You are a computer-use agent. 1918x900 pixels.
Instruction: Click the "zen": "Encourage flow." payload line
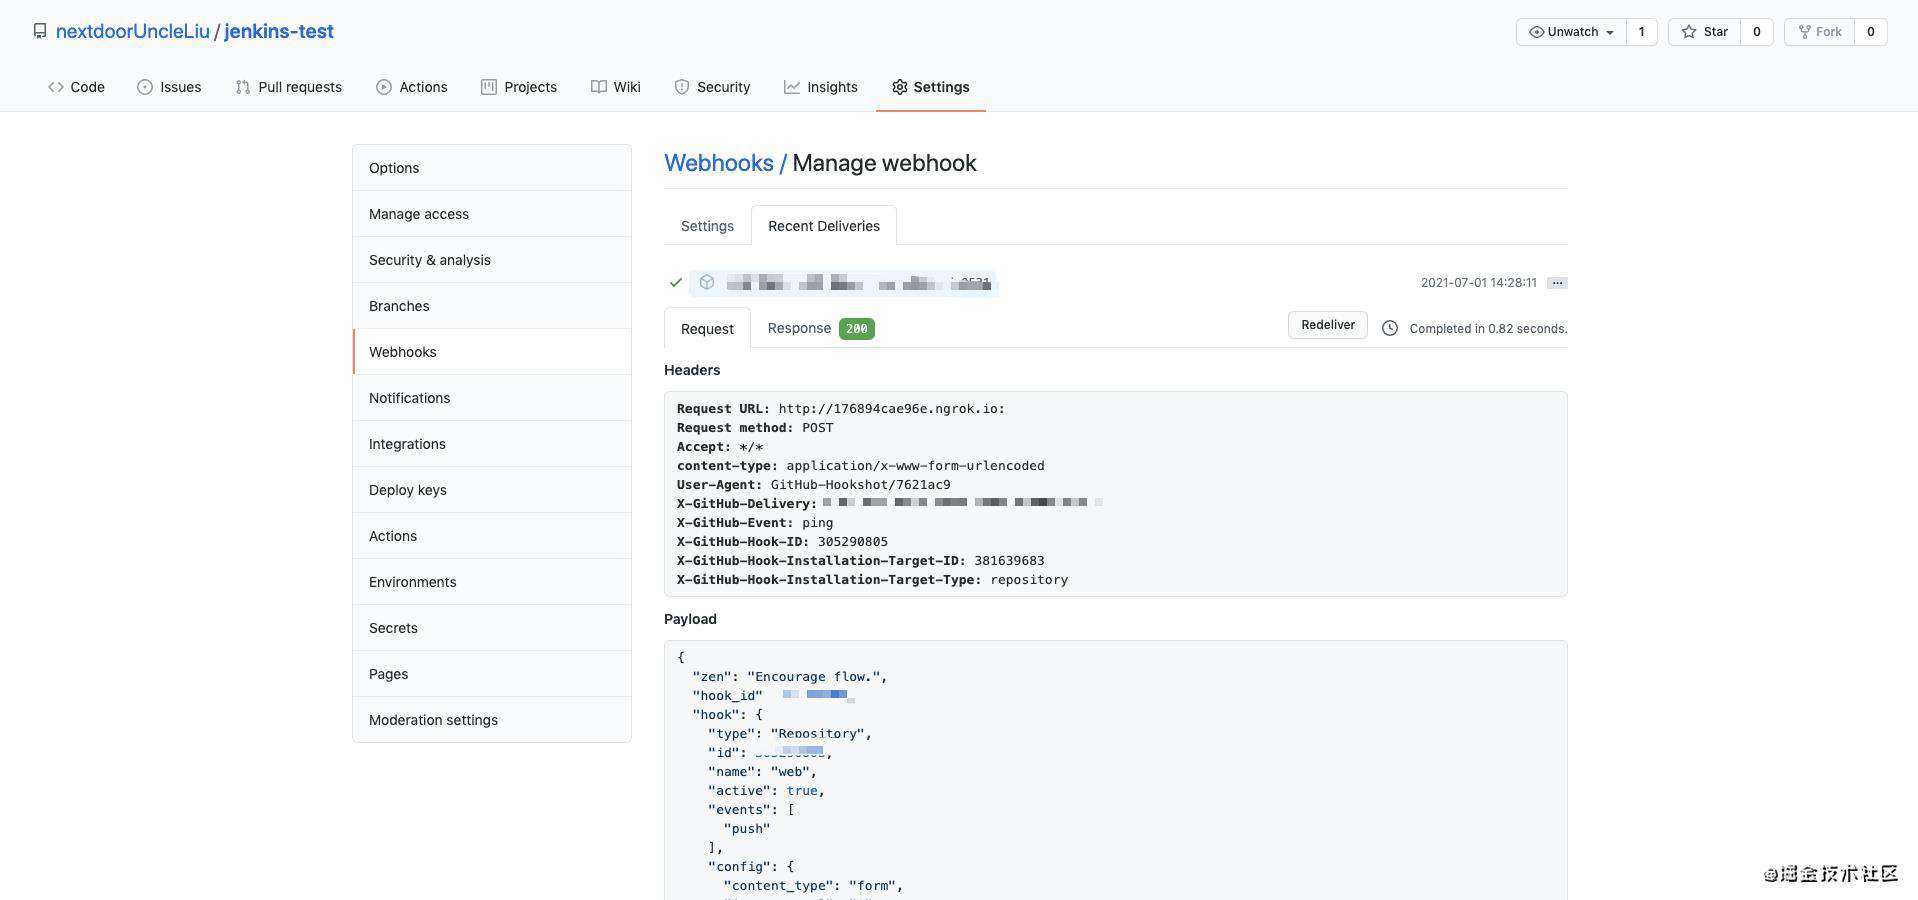pyautogui.click(x=790, y=676)
